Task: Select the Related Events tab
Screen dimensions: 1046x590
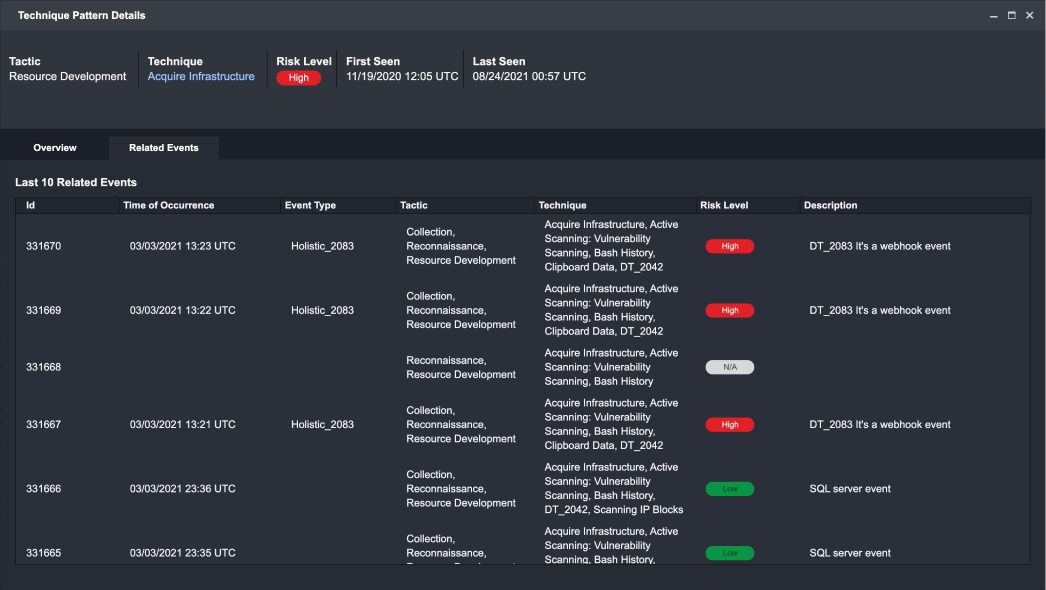Action: 164,148
